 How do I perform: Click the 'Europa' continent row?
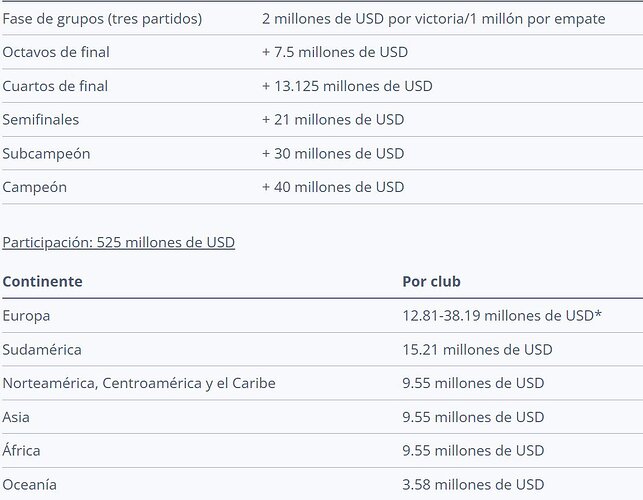pyautogui.click(x=322, y=316)
